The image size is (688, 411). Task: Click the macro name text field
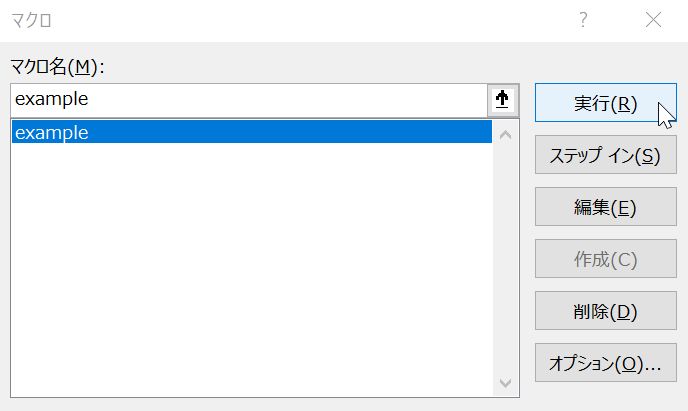point(250,99)
